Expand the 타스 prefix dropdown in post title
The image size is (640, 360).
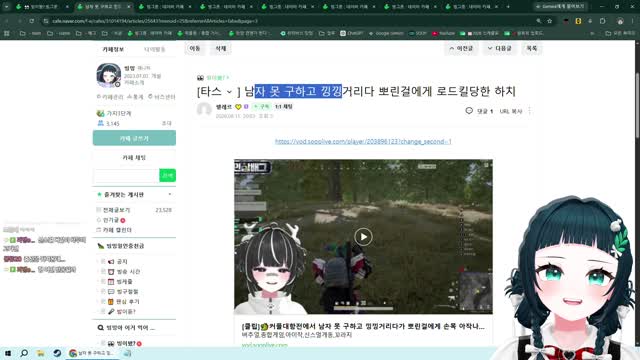point(229,92)
